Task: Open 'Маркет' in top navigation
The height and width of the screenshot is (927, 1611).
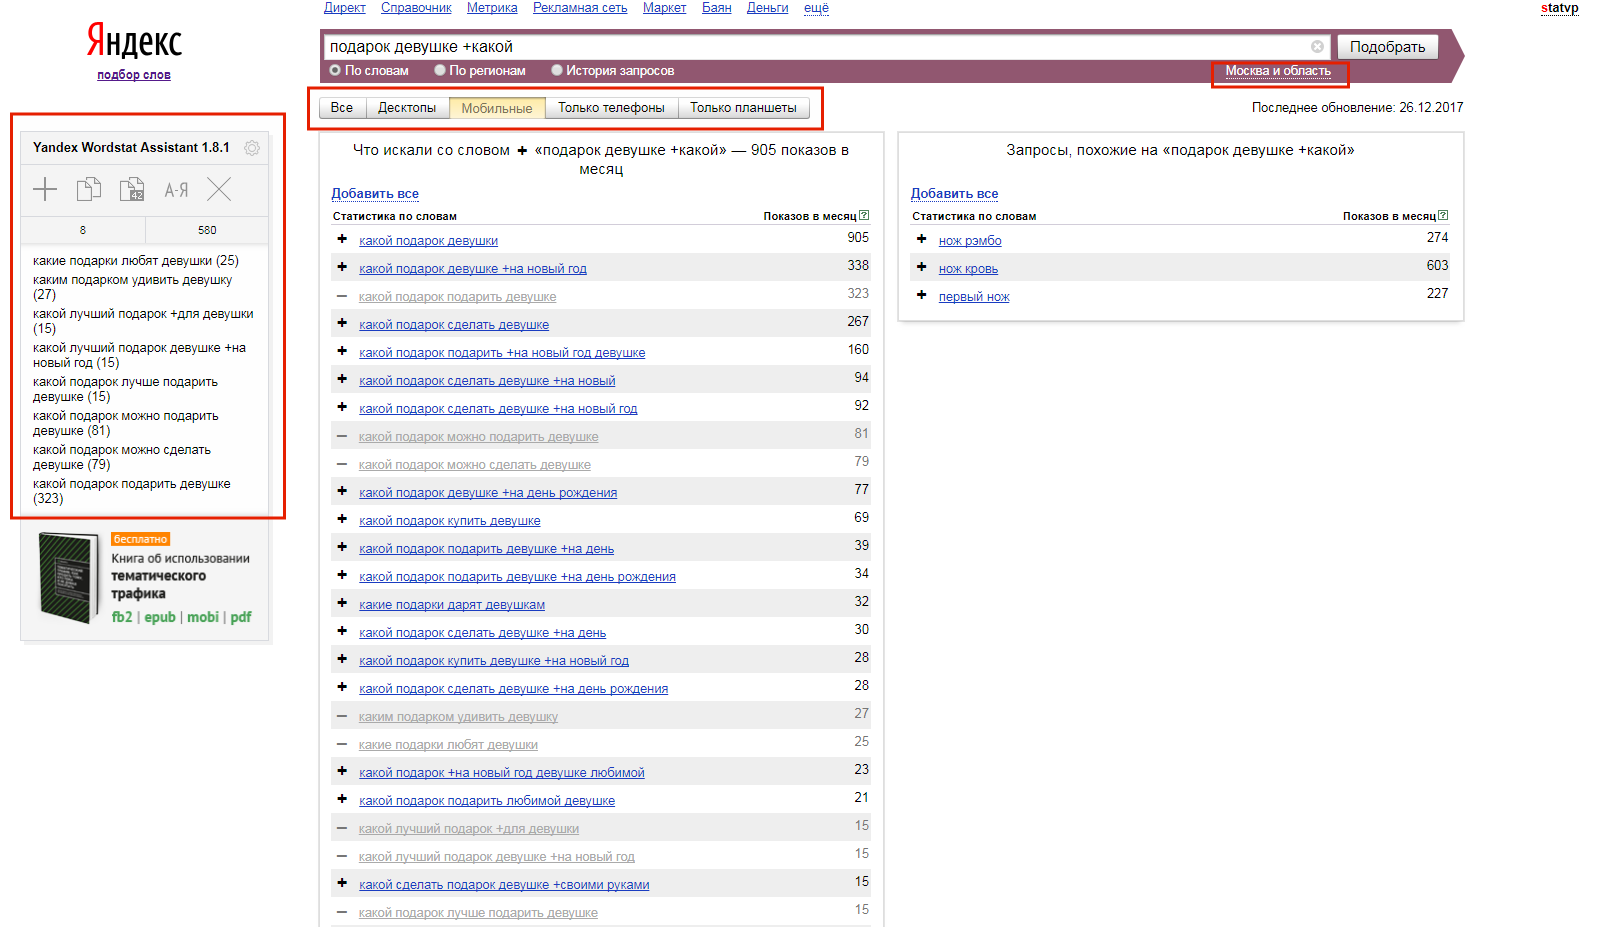Action: (664, 7)
